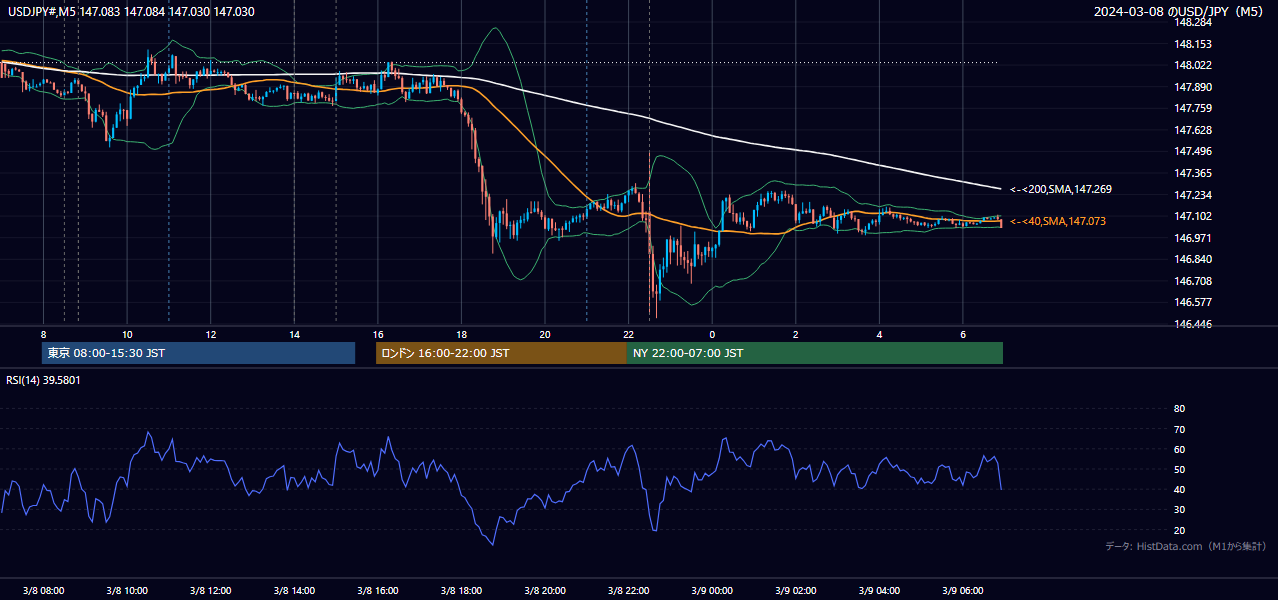Click the RSI(14) 39.5801 indicator label
This screenshot has width=1278, height=600.
point(43,380)
